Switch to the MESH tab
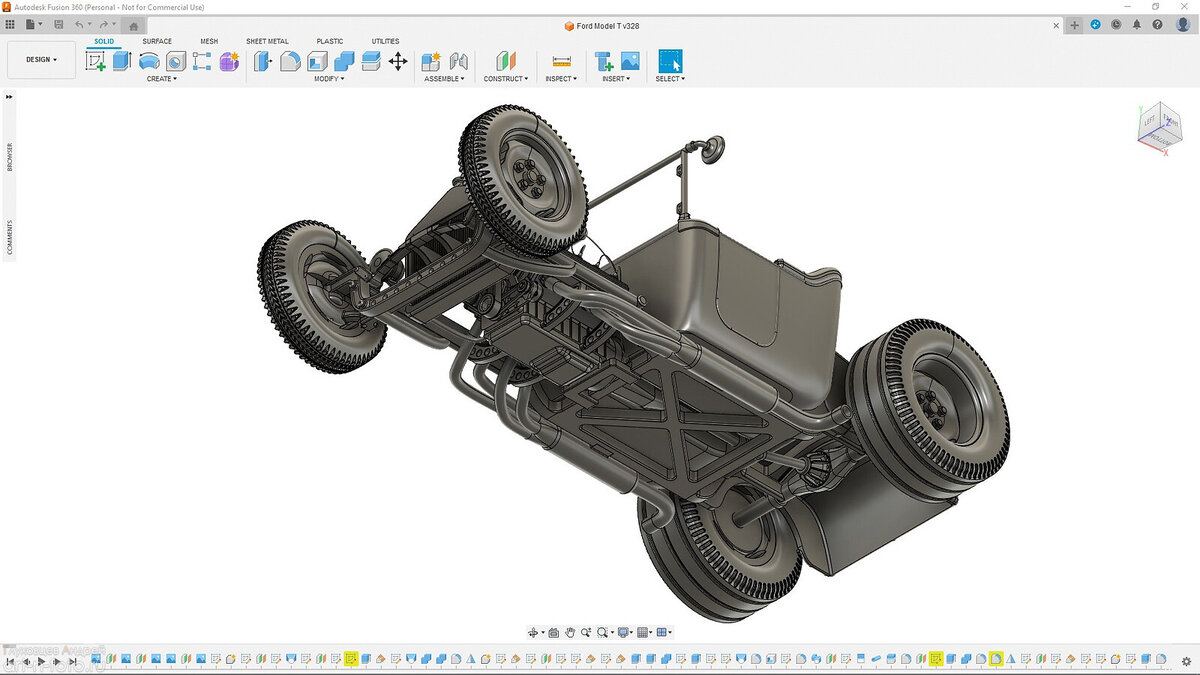This screenshot has width=1200, height=675. point(209,41)
